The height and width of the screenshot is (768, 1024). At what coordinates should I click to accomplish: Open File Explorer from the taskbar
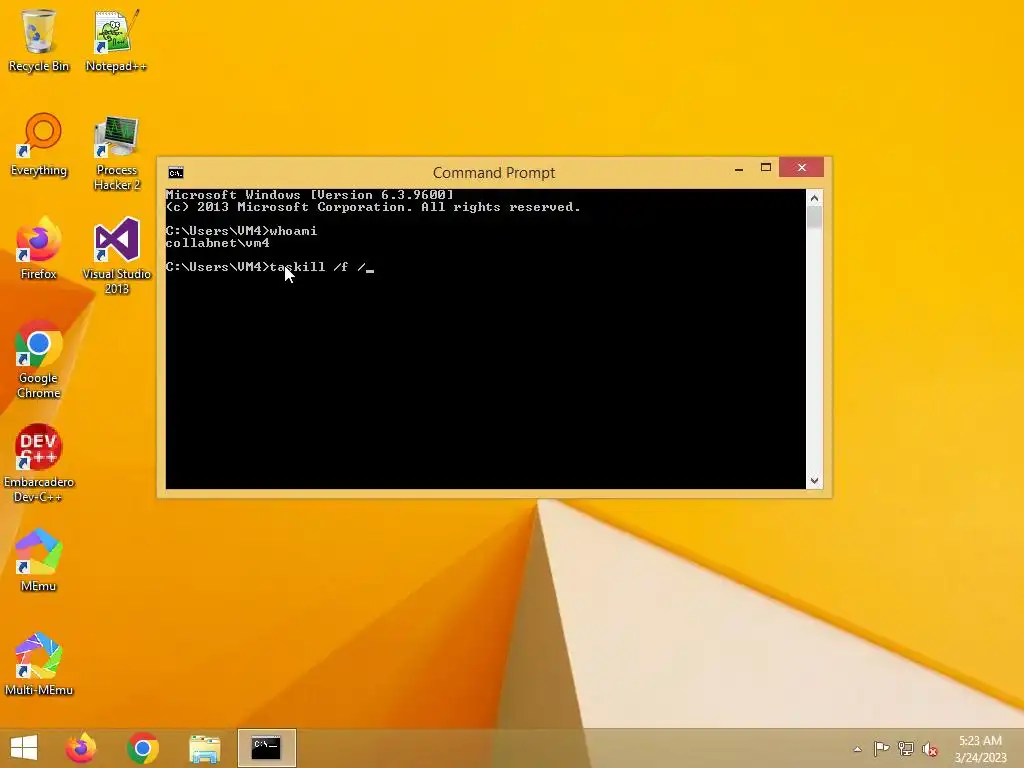click(x=204, y=748)
